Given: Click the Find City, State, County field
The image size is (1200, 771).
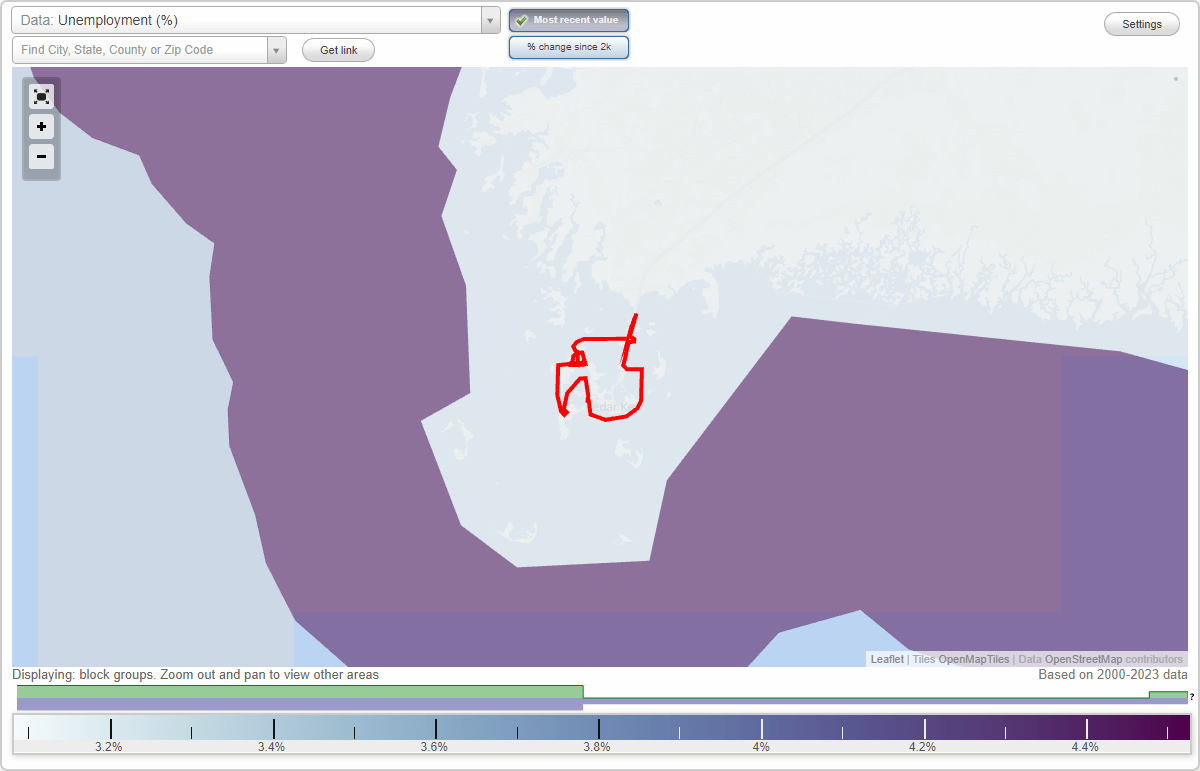Looking at the screenshot, I should point(140,50).
